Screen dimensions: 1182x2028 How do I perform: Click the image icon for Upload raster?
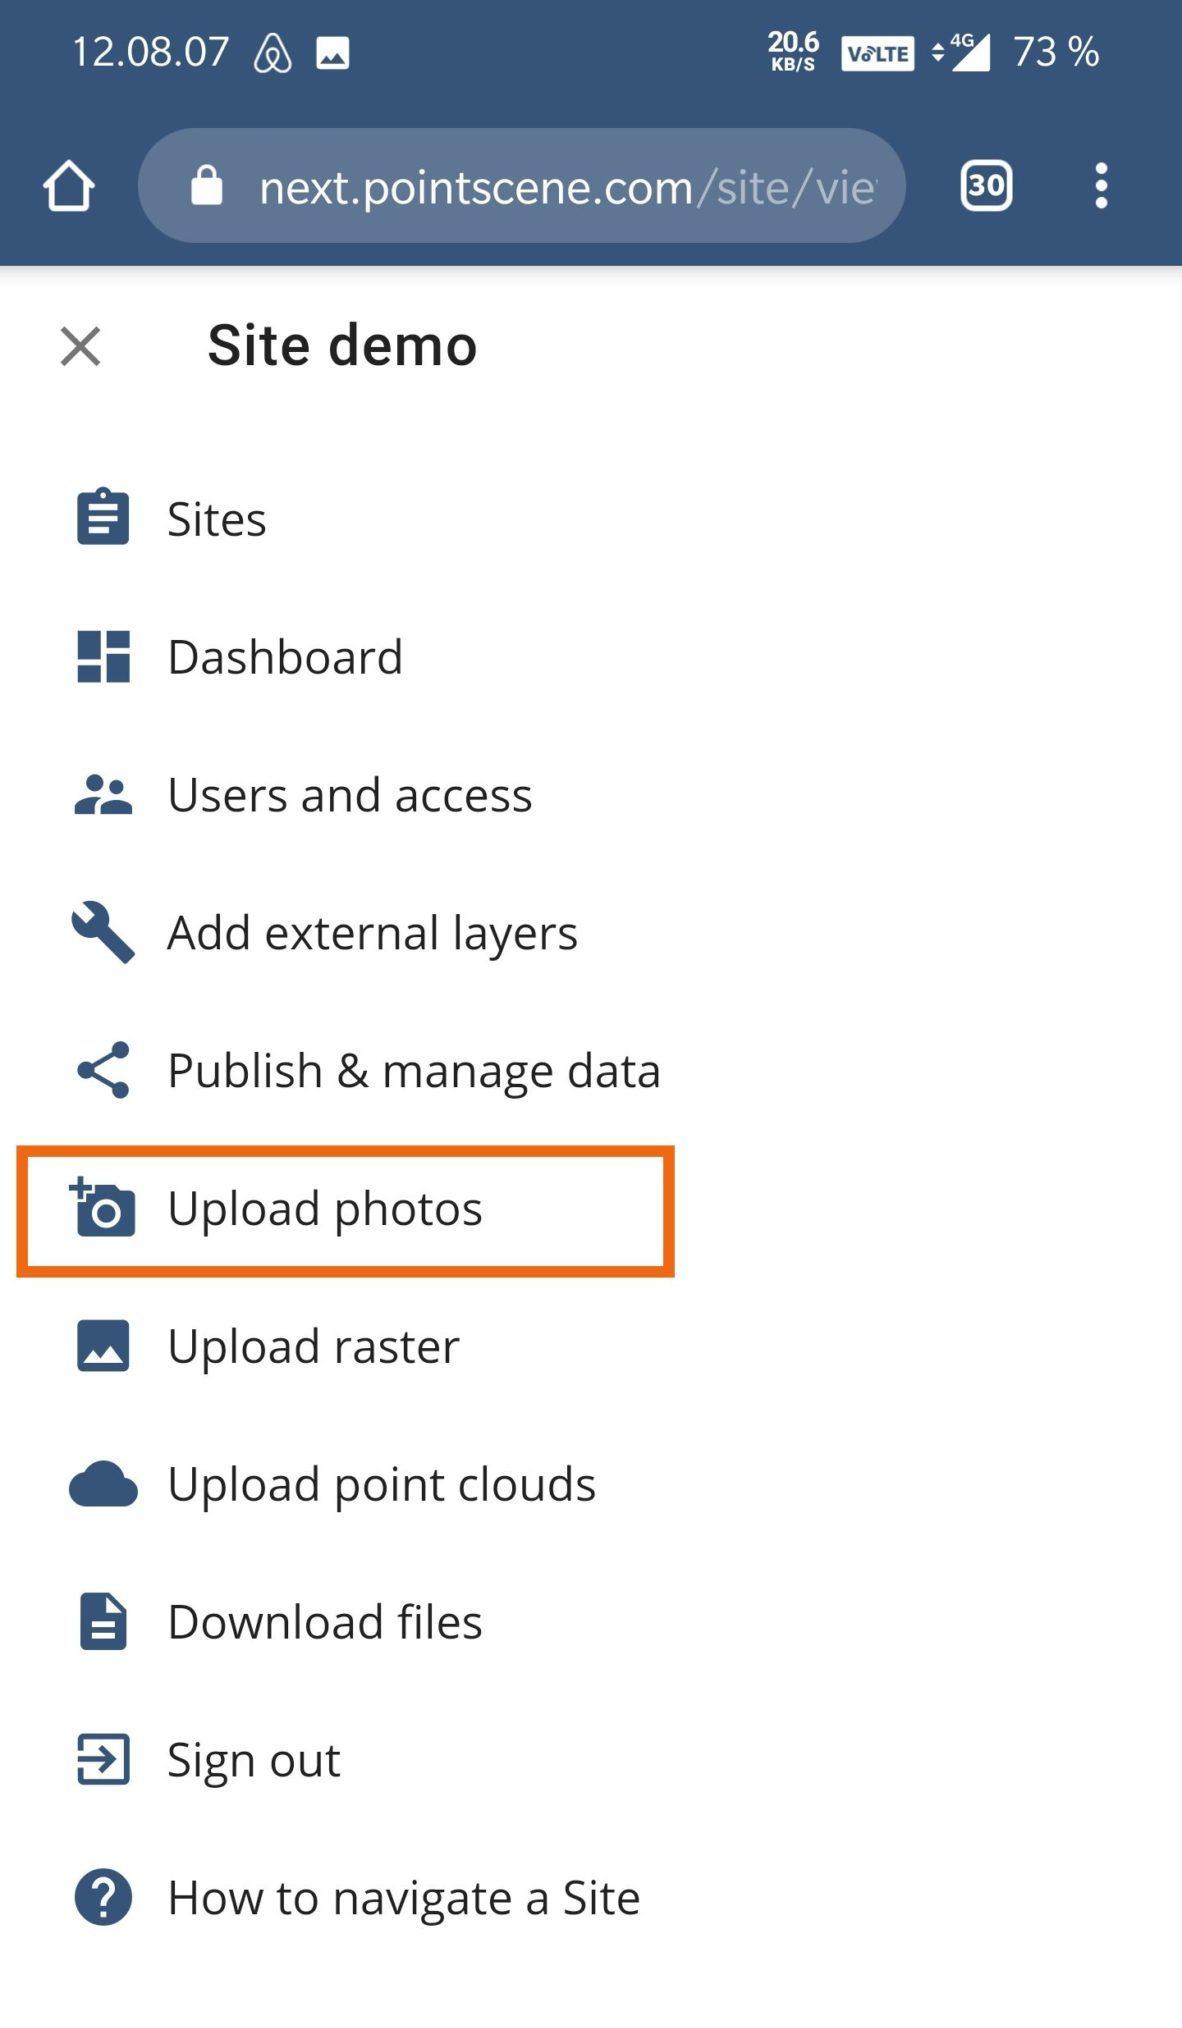point(103,1345)
